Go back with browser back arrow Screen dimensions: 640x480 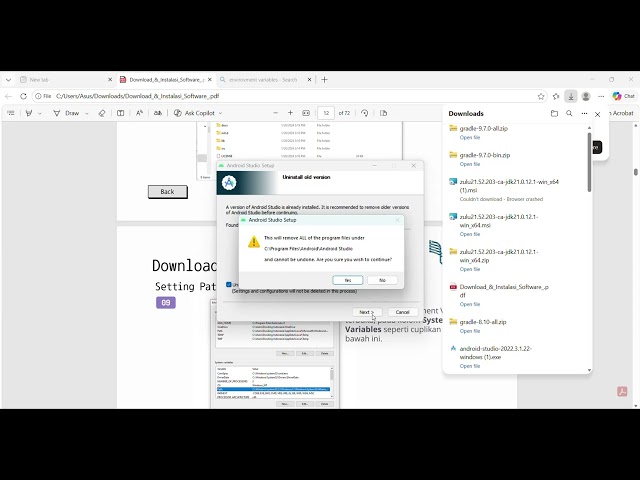9,96
